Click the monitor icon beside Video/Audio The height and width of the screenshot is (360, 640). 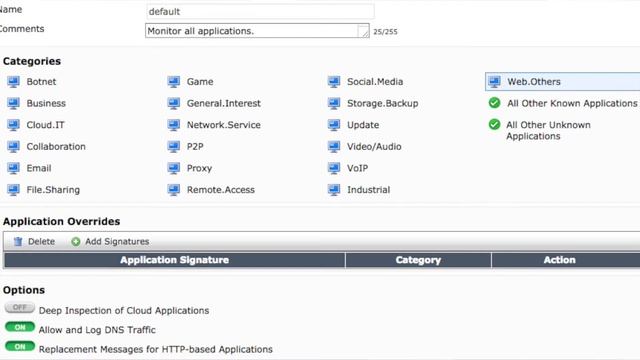pyautogui.click(x=334, y=147)
